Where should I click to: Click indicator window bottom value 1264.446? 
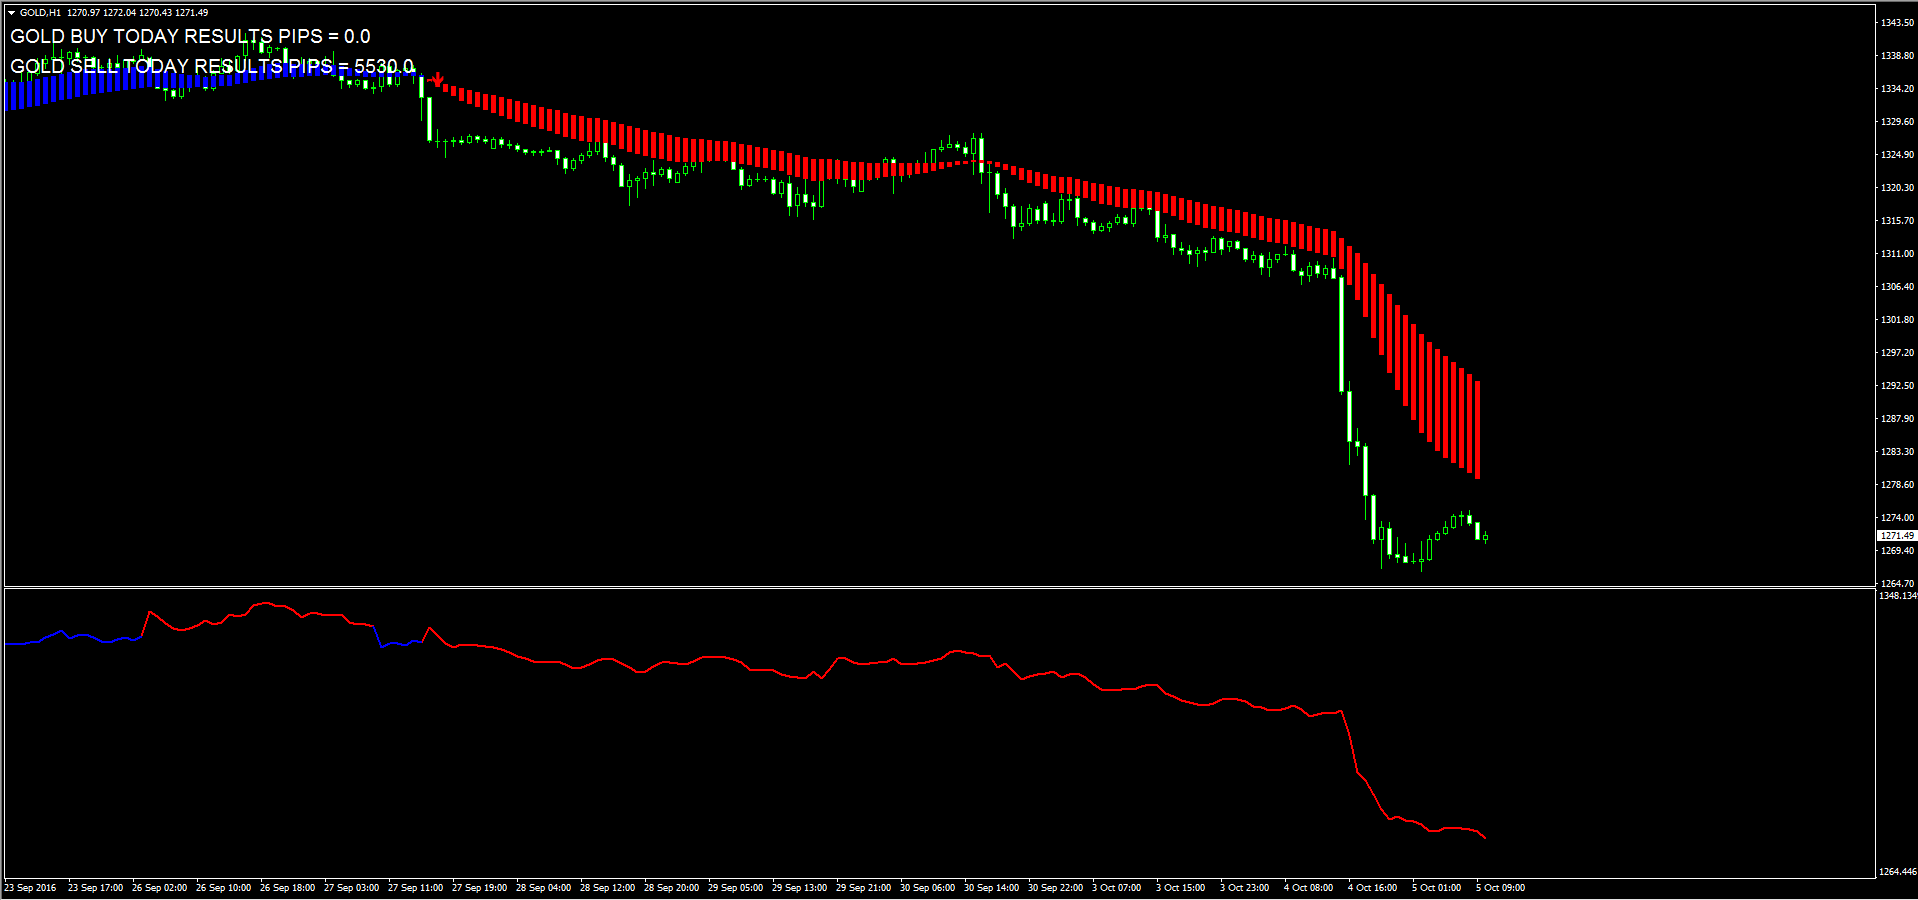pos(1898,872)
